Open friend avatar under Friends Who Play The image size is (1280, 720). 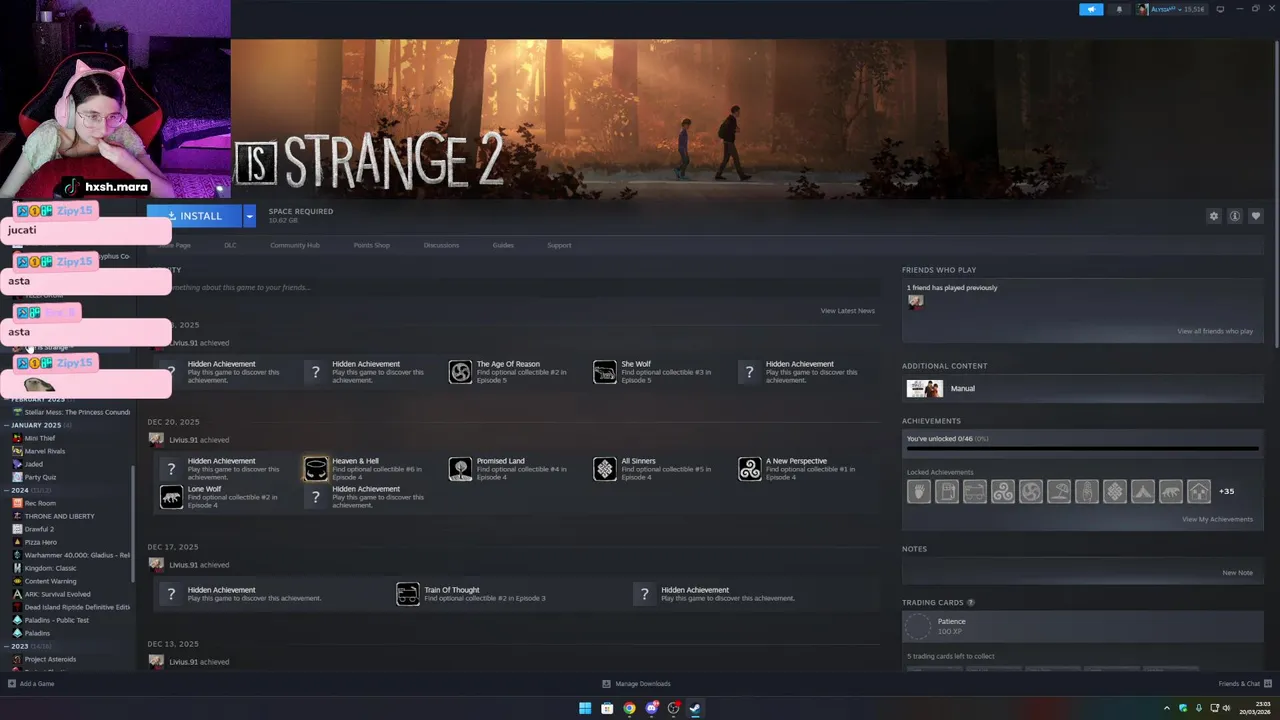tap(915, 301)
